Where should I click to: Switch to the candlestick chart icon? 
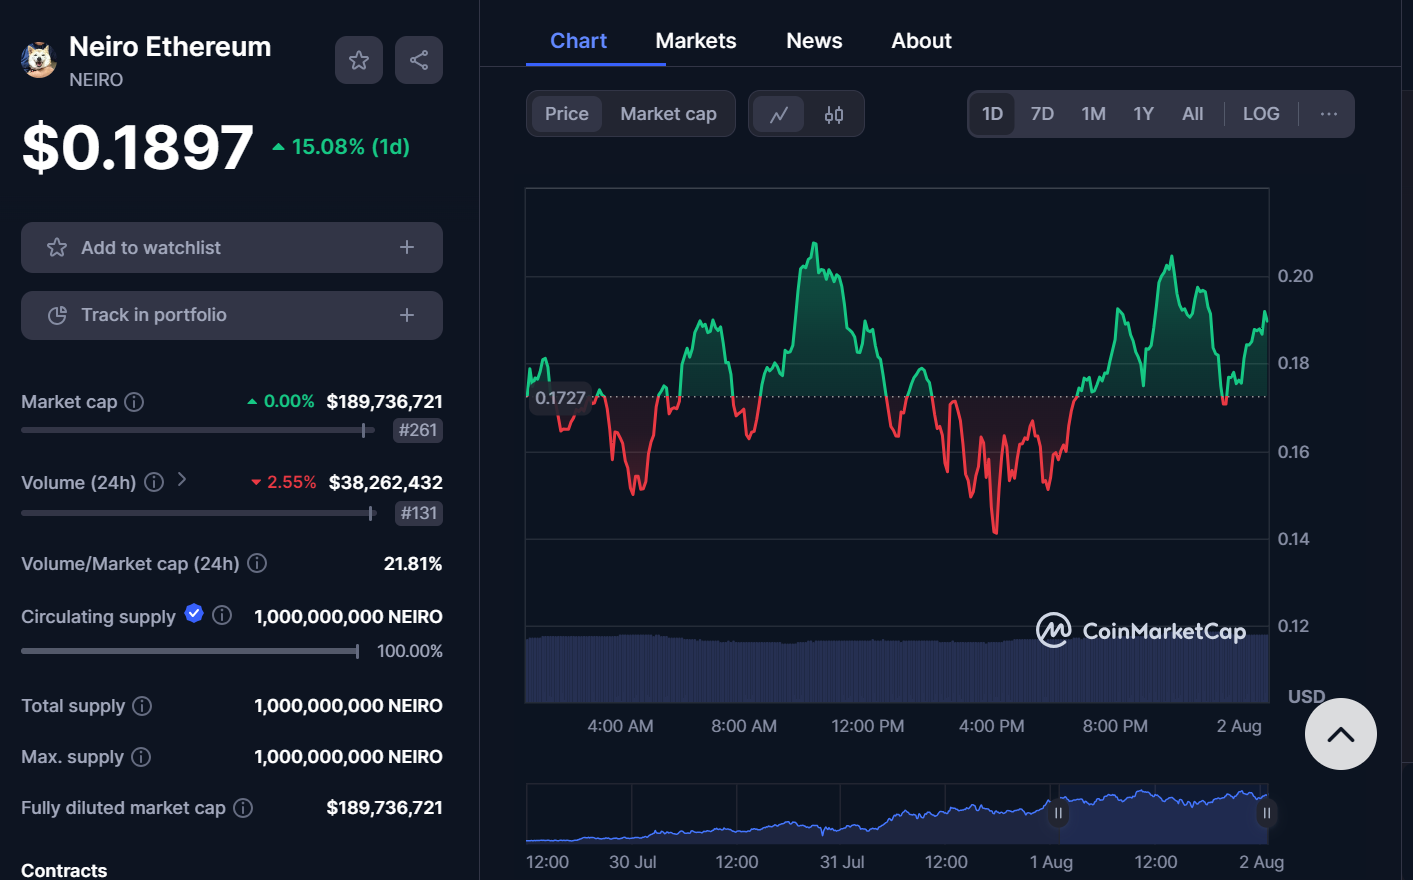834,114
